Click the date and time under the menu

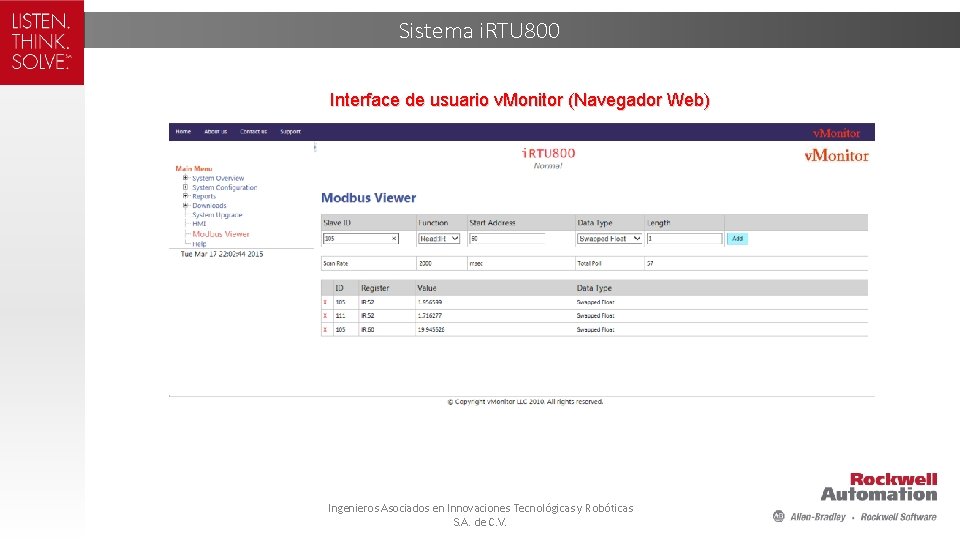click(222, 253)
